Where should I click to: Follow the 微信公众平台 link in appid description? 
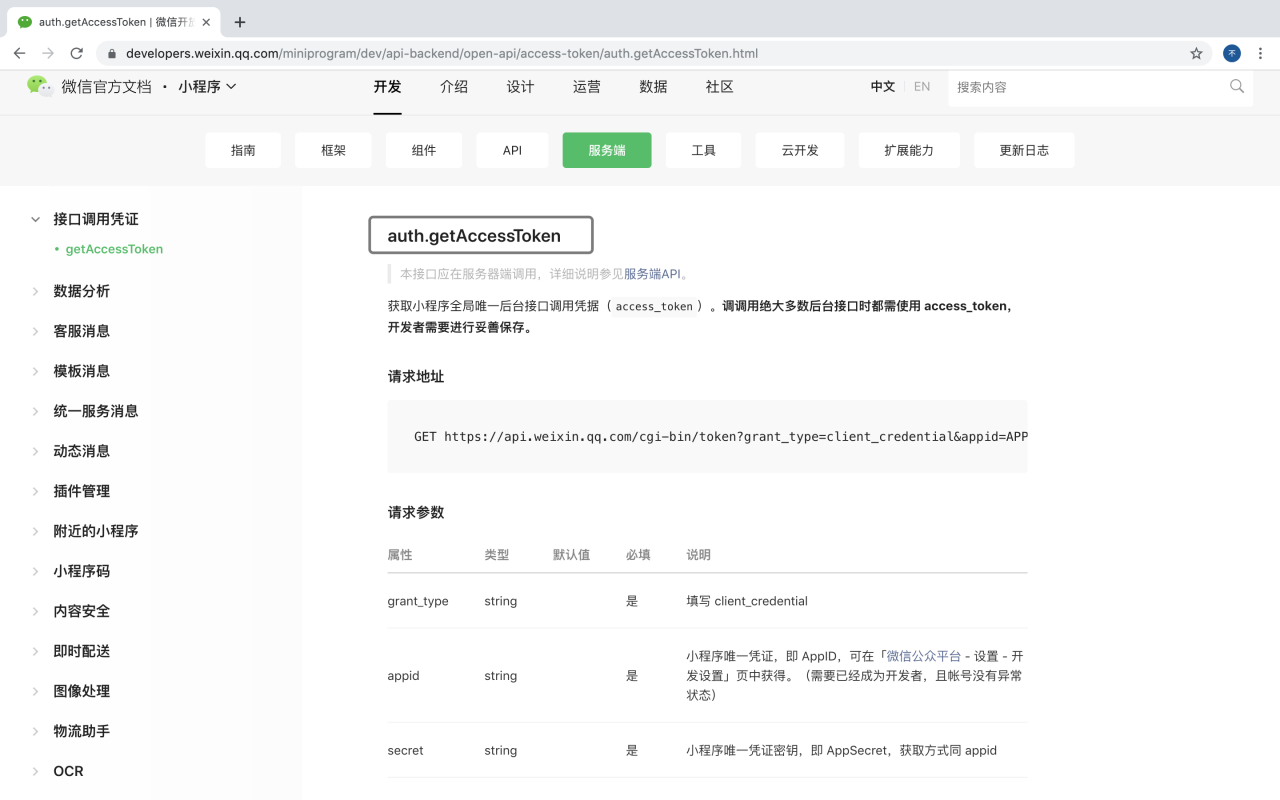coord(921,656)
